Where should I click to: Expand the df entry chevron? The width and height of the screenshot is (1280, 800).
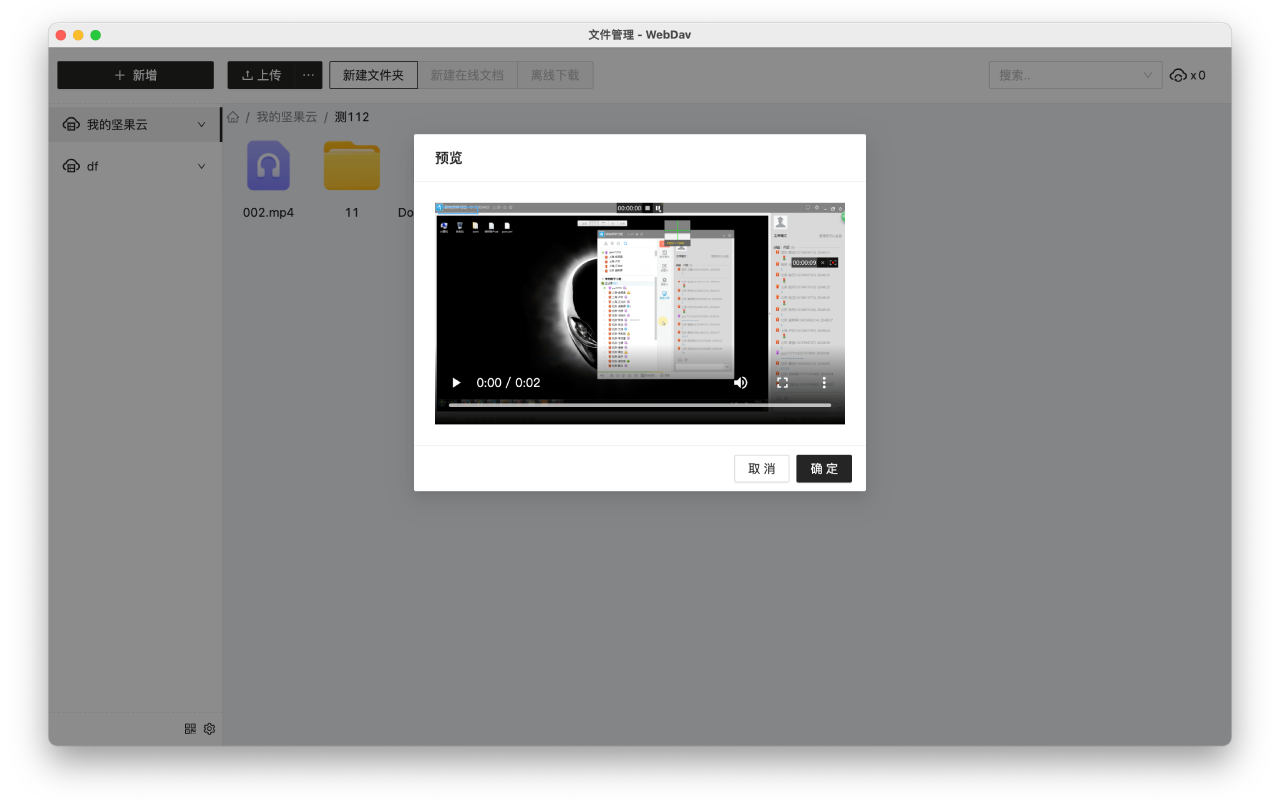tap(201, 166)
